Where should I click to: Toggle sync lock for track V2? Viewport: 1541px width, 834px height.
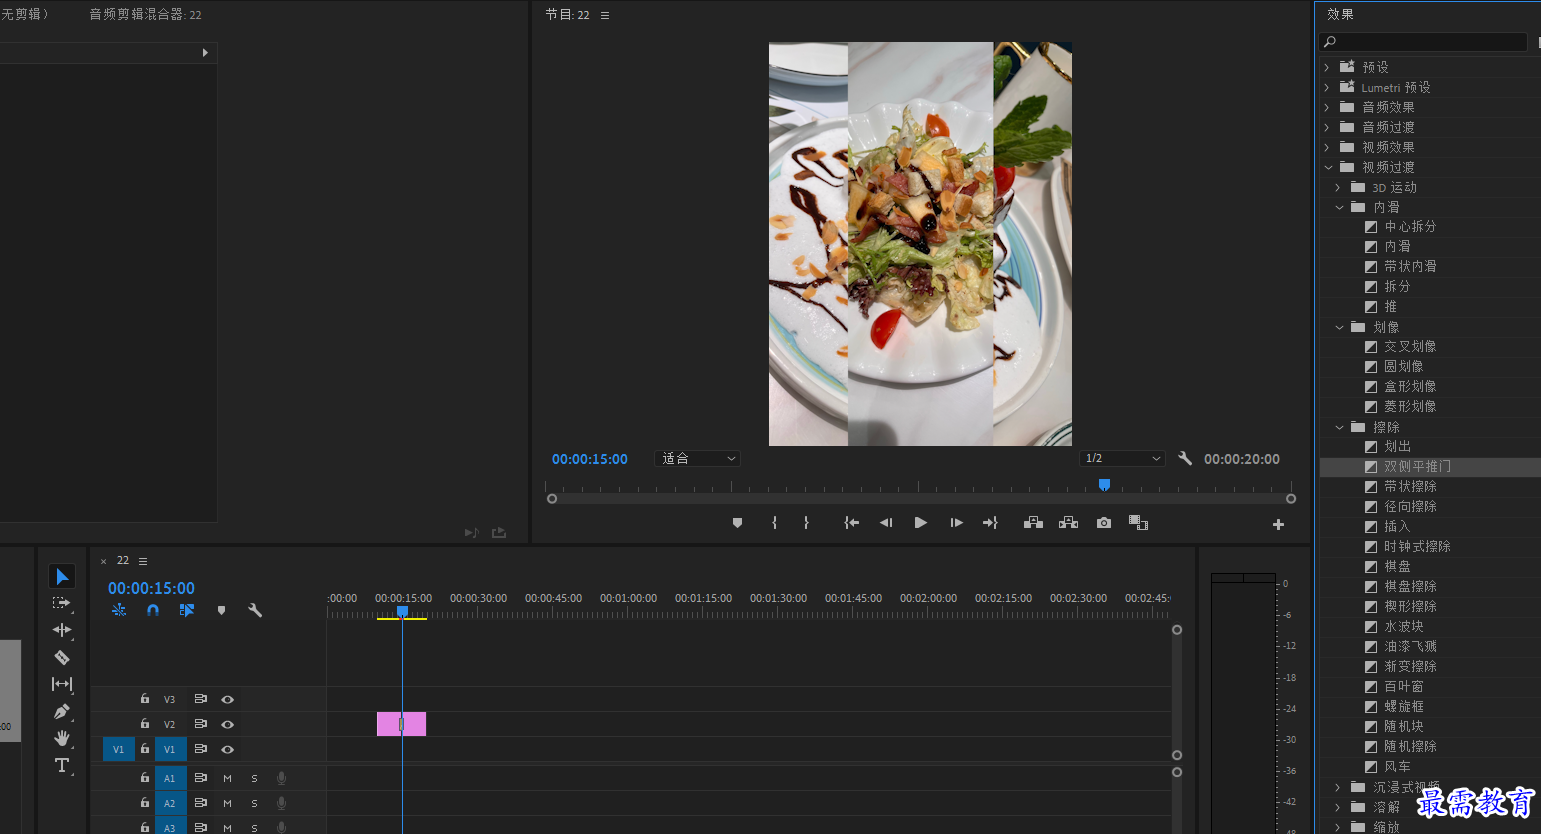tap(200, 724)
